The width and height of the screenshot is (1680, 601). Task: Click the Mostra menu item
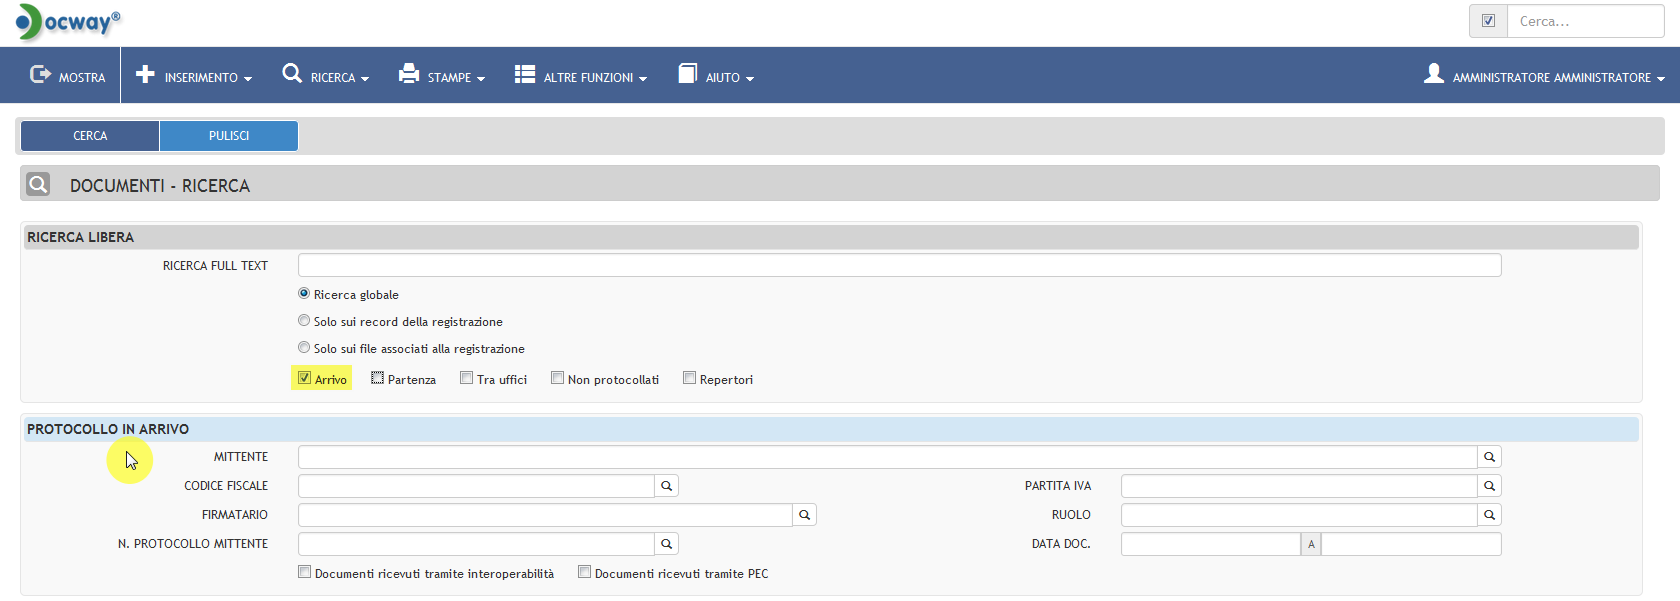[68, 76]
